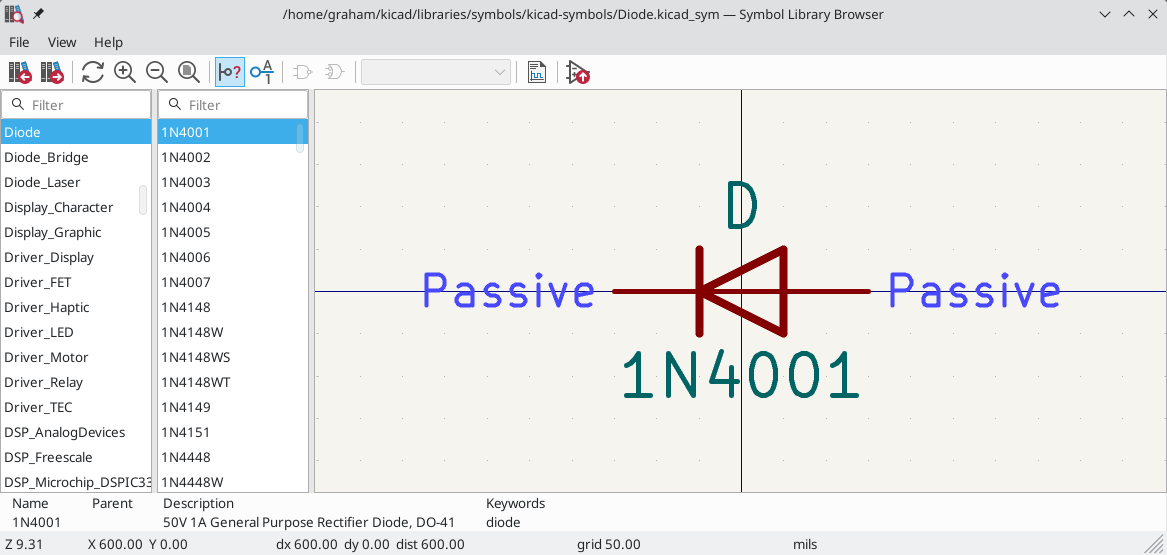Image resolution: width=1167 pixels, height=555 pixels.
Task: Open the symbol datasheet icon
Action: click(537, 72)
